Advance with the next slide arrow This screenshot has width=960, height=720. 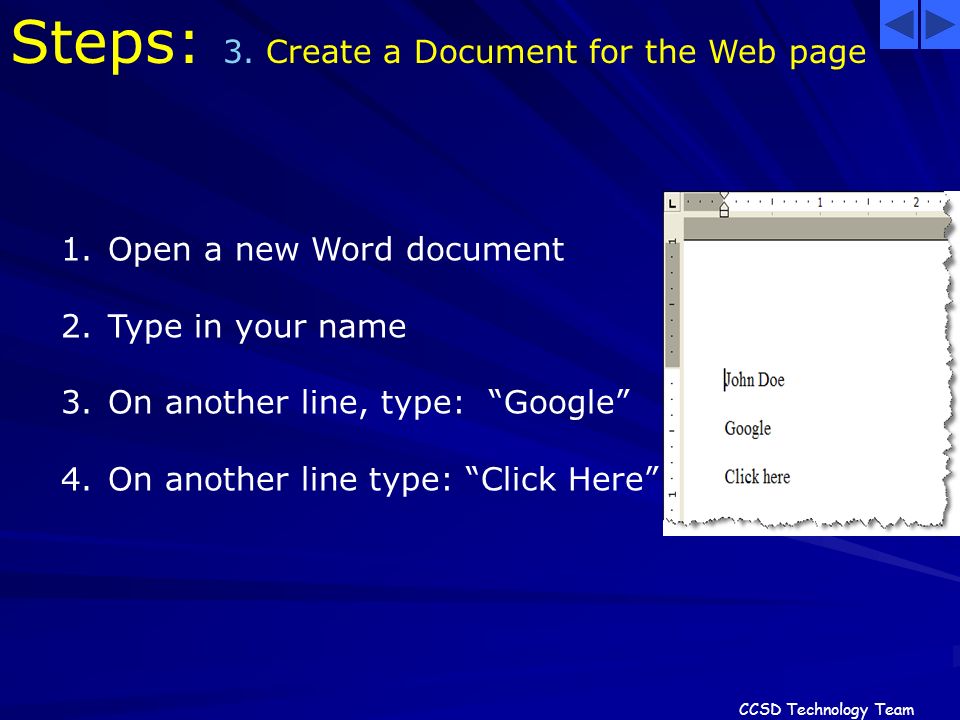[940, 24]
